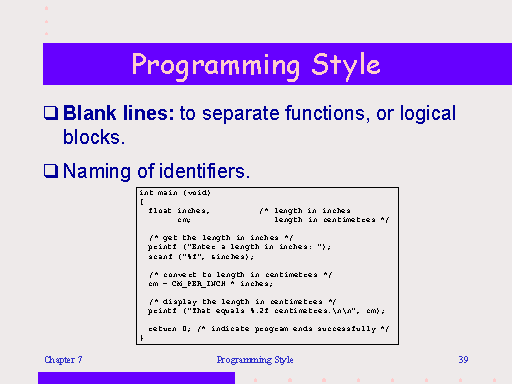Click the int main (void) code line
The width and height of the screenshot is (512, 384).
(175, 193)
